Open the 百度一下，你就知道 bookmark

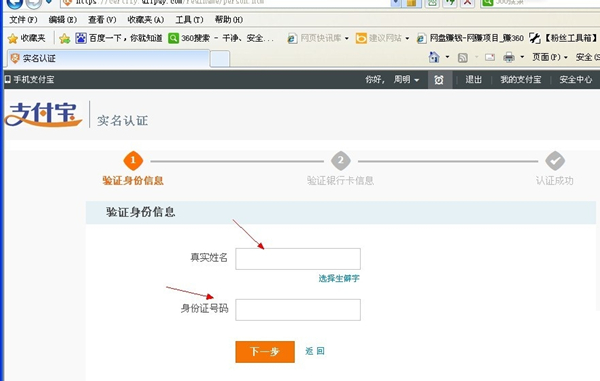(x=119, y=38)
